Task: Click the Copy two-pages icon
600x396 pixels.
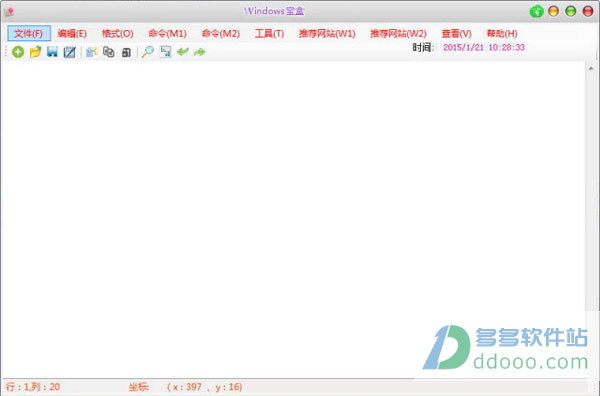Action: tap(109, 52)
